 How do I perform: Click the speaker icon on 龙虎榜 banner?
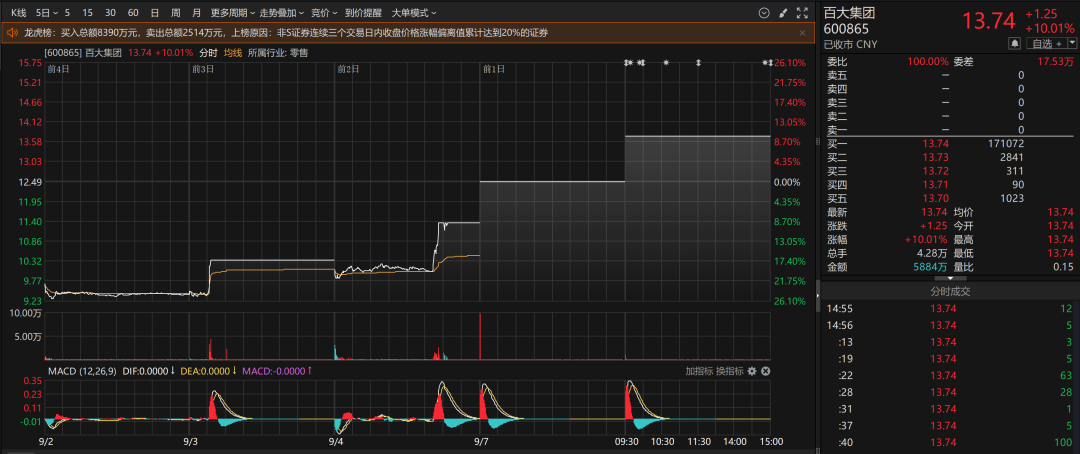point(13,32)
